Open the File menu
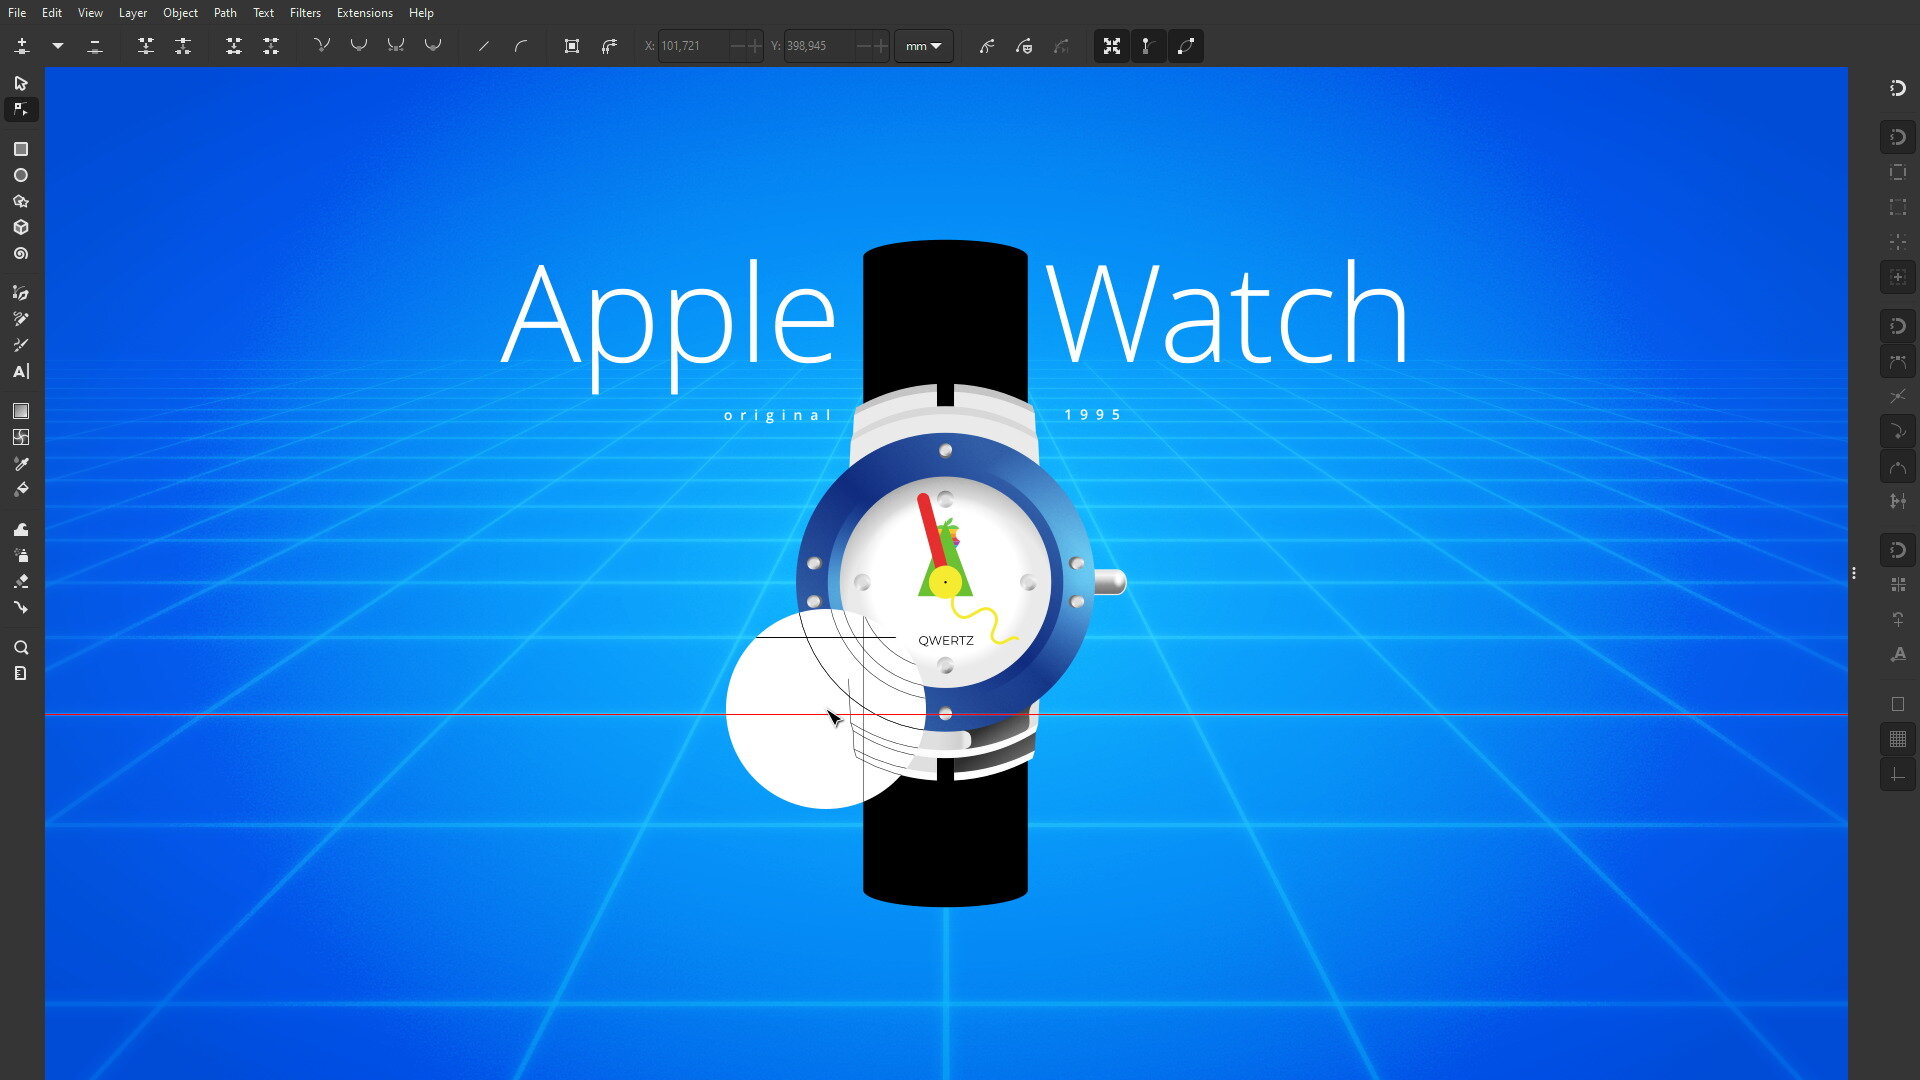The height and width of the screenshot is (1080, 1920). 17,13
